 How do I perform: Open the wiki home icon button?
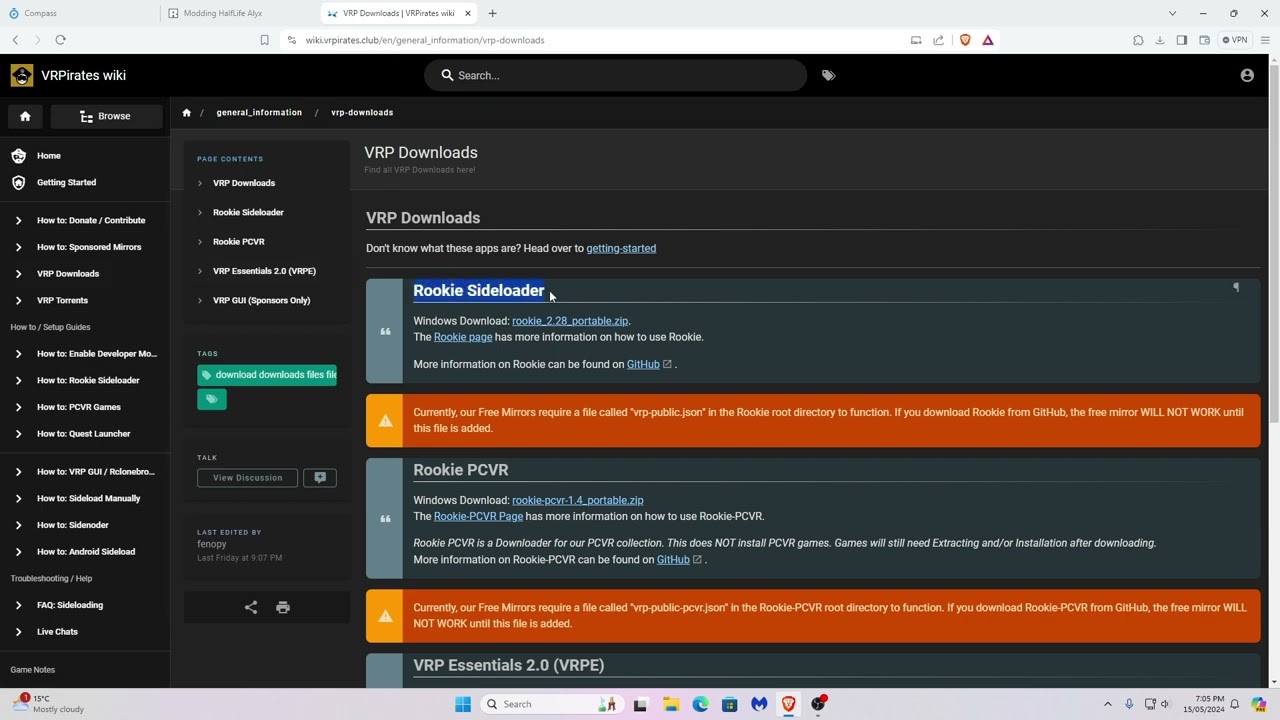[25, 116]
